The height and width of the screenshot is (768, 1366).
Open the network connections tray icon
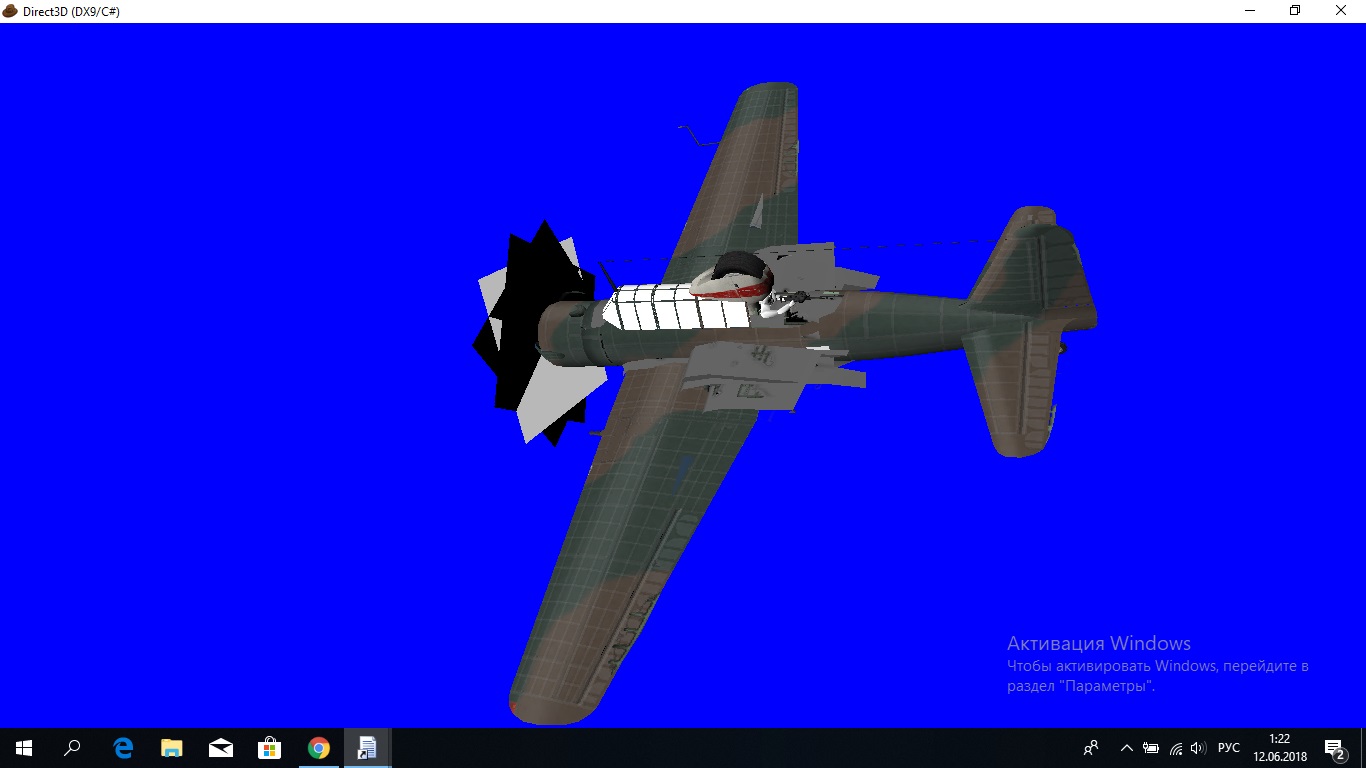point(1176,748)
